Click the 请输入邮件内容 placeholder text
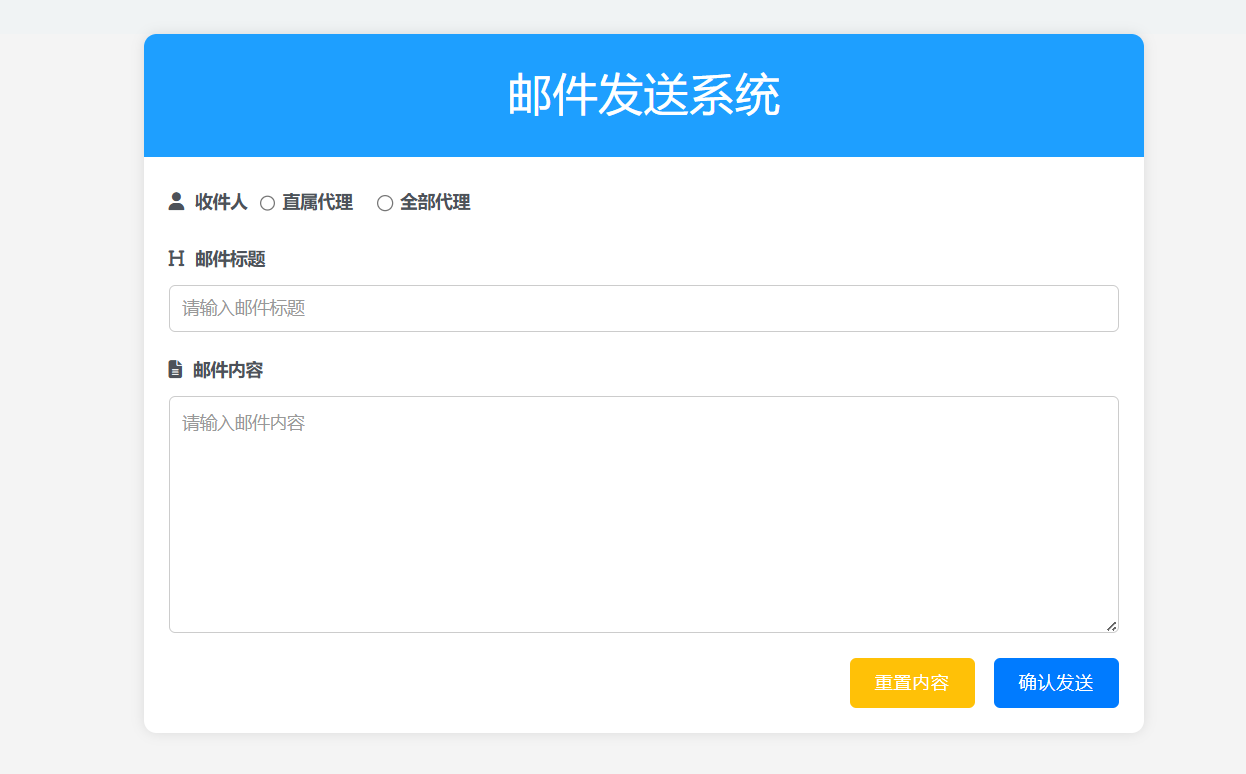The width and height of the screenshot is (1246, 774). tap(243, 423)
